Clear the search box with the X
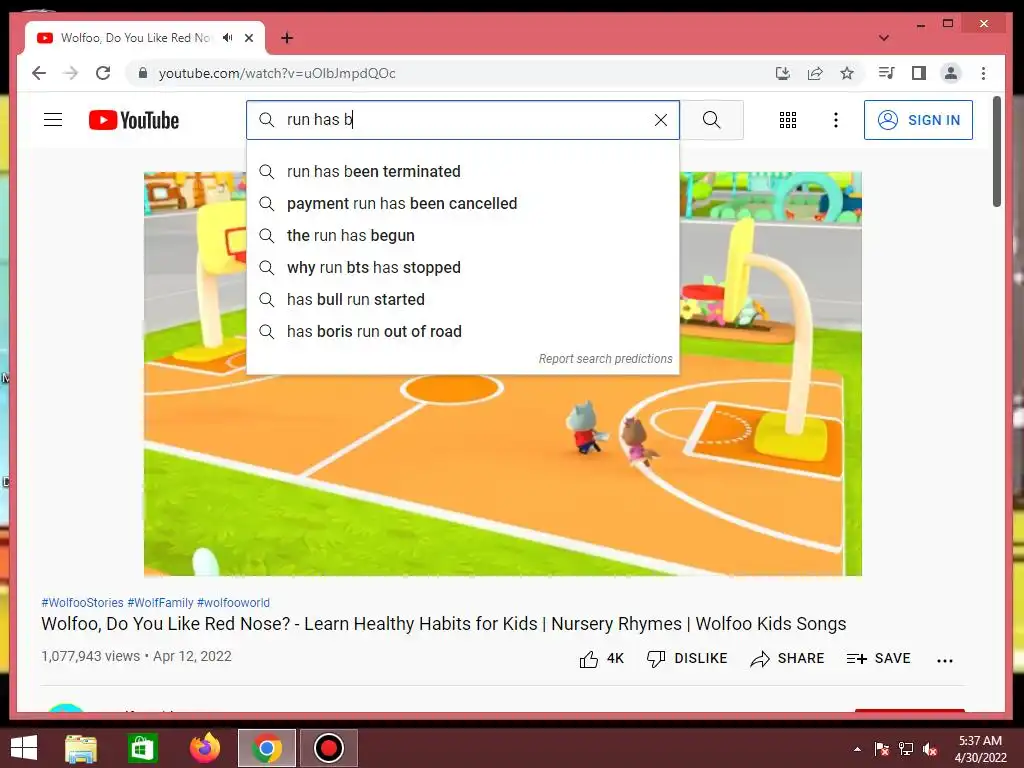Viewport: 1024px width, 768px height. [660, 120]
